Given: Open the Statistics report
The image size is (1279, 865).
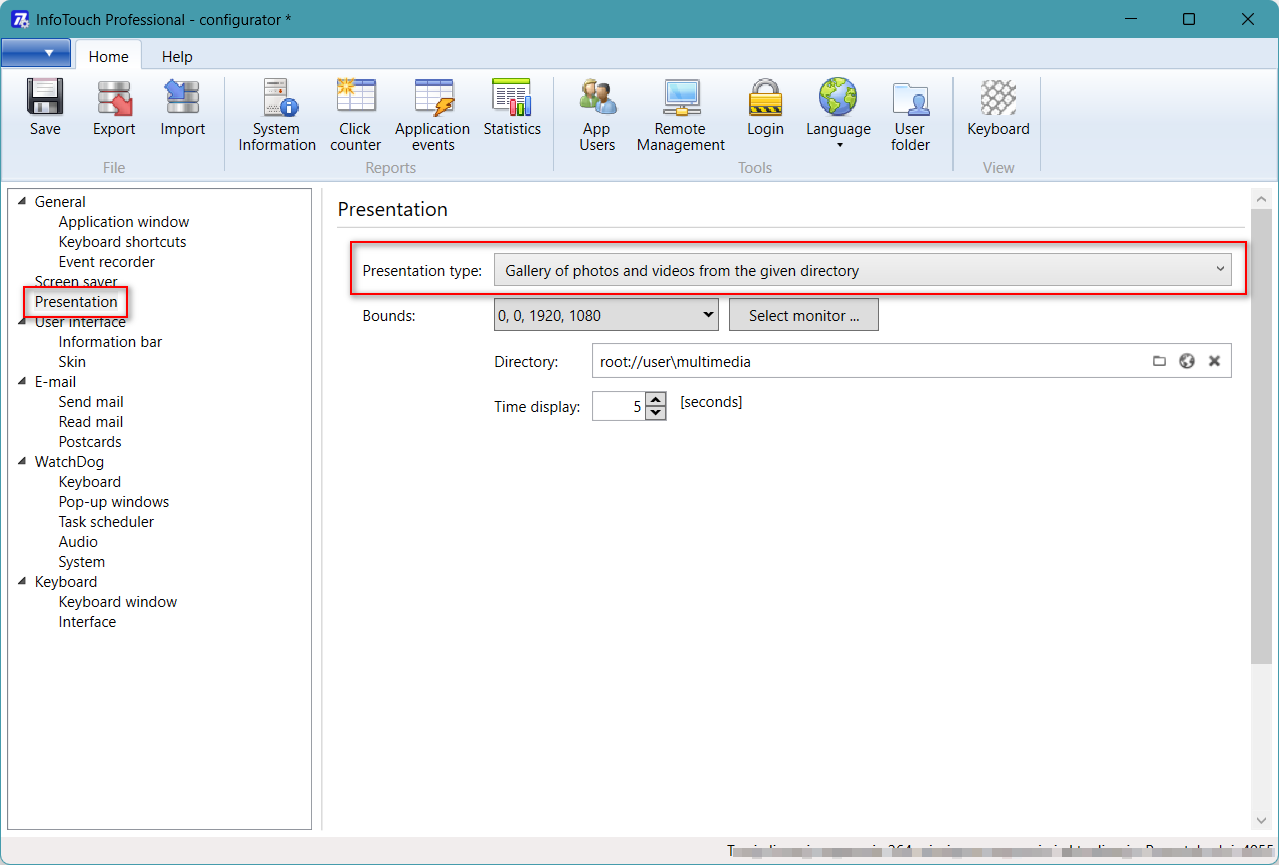Looking at the screenshot, I should pyautogui.click(x=512, y=107).
